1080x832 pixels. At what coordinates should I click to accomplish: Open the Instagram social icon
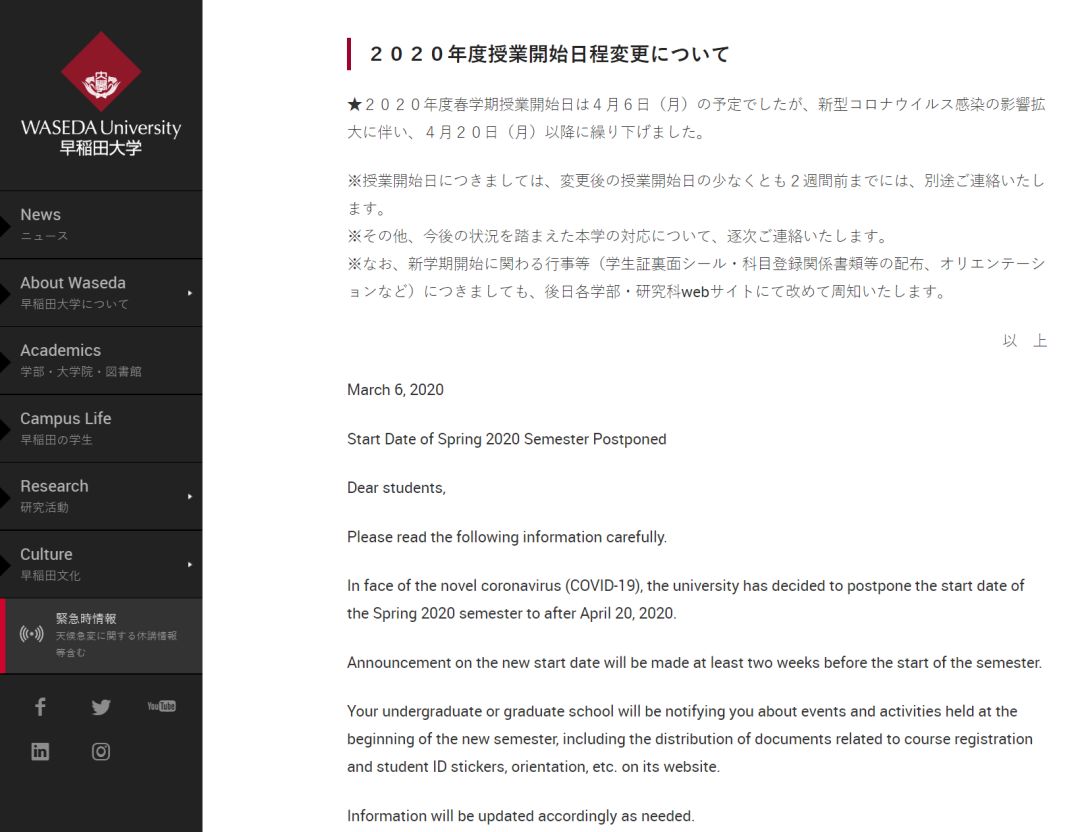[x=101, y=751]
